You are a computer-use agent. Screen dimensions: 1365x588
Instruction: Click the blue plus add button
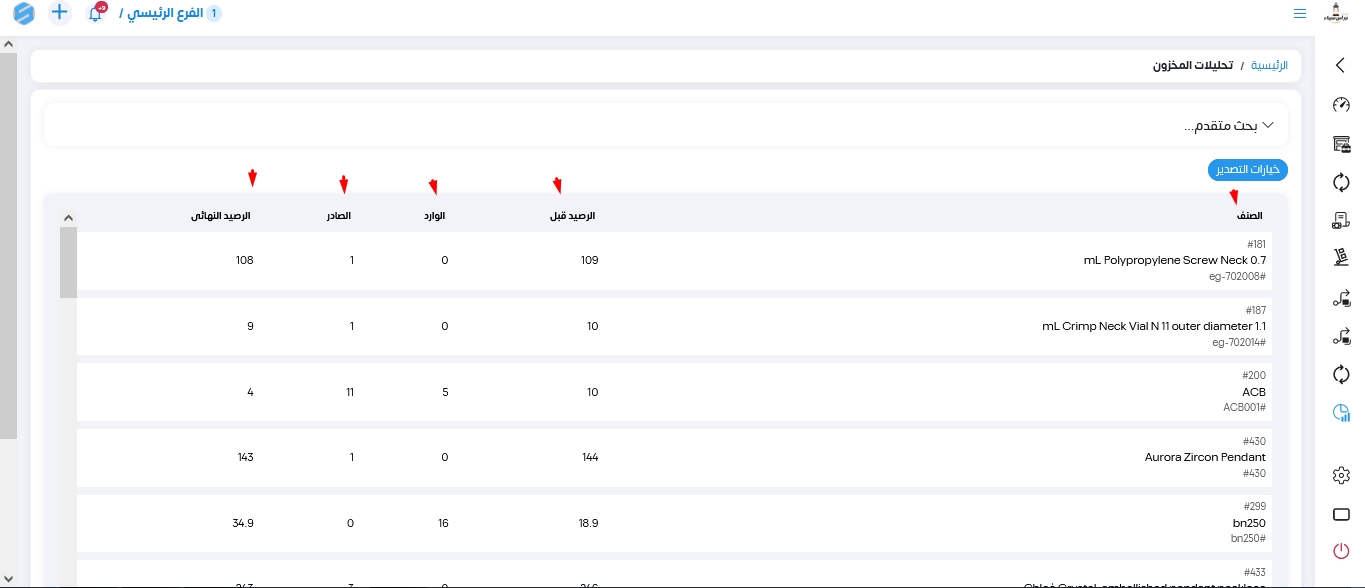tap(60, 13)
